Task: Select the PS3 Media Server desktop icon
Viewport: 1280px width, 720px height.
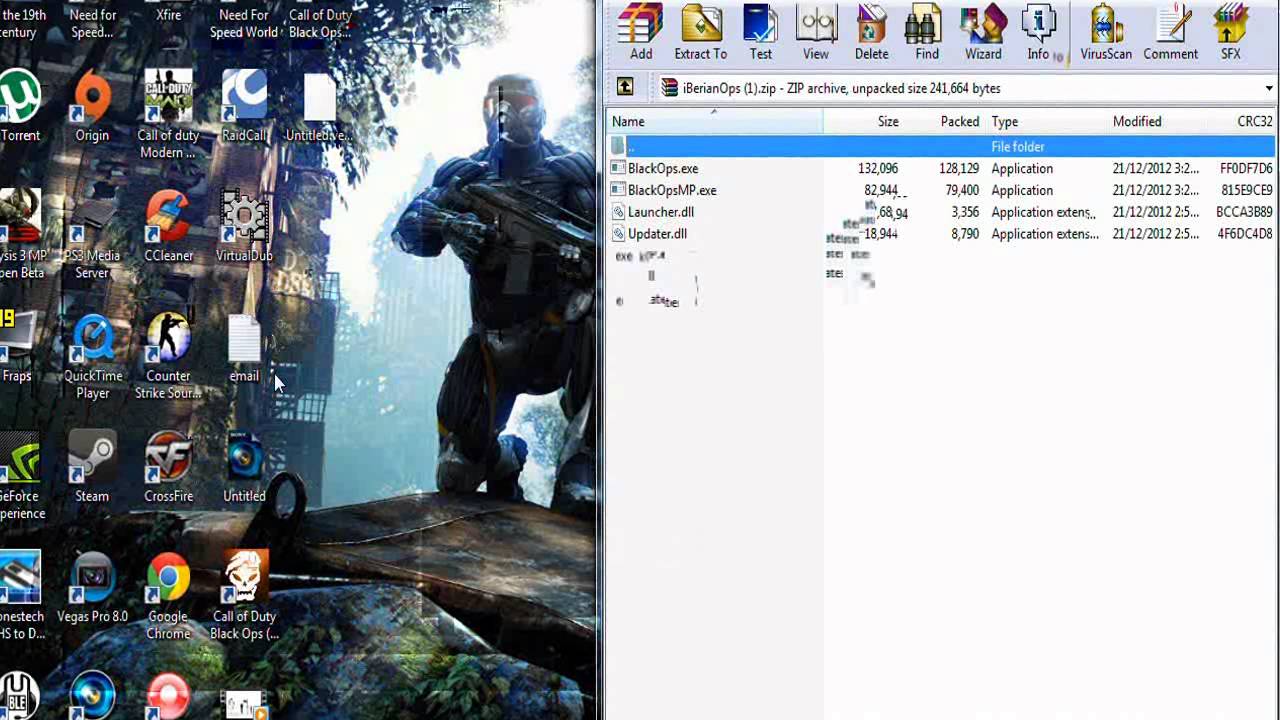Action: point(92,235)
